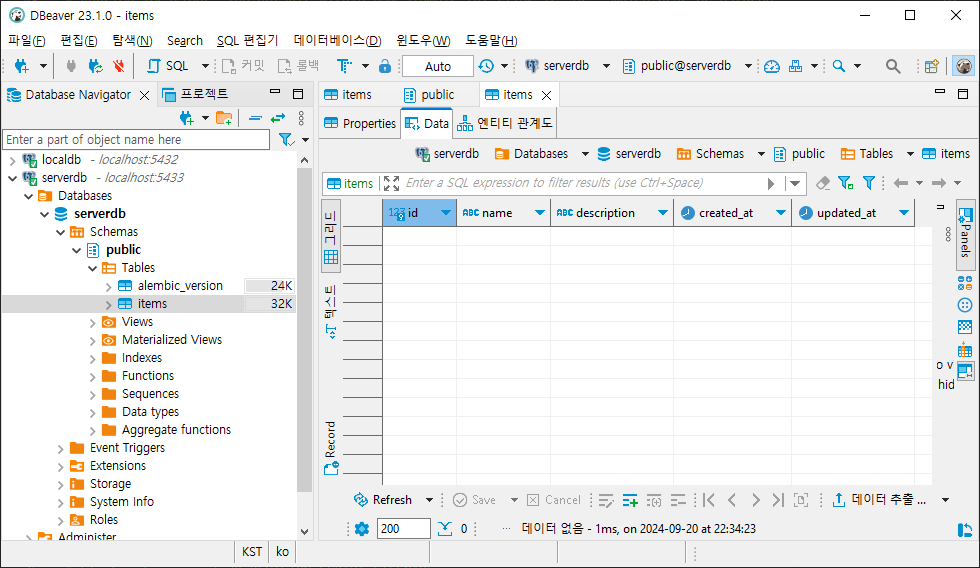Screen dimensions: 980x568
Task: Click the New Database Connection plug icon
Action: (22, 66)
